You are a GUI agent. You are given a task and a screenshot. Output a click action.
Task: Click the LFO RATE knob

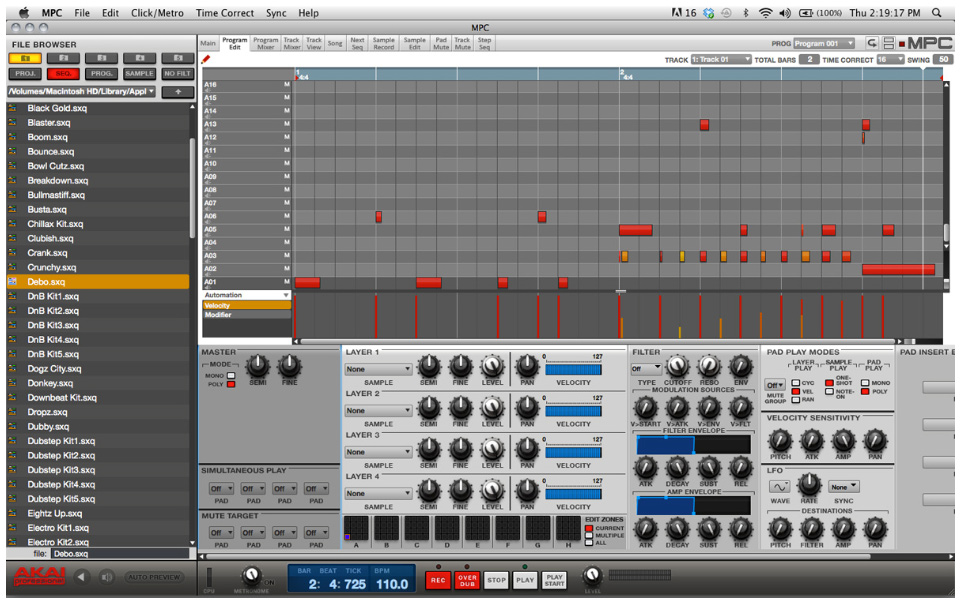(x=809, y=485)
